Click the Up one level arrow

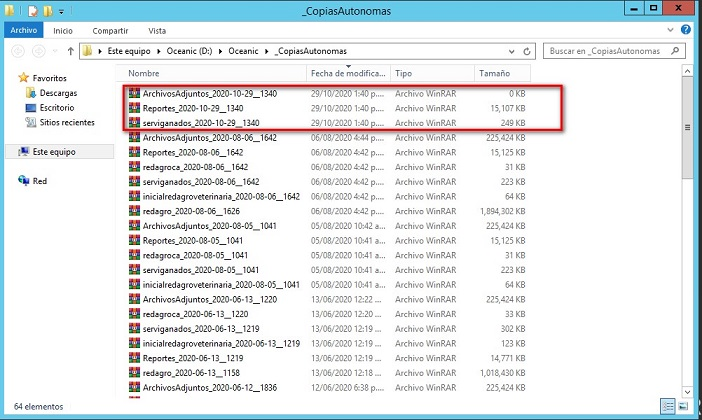coord(70,50)
